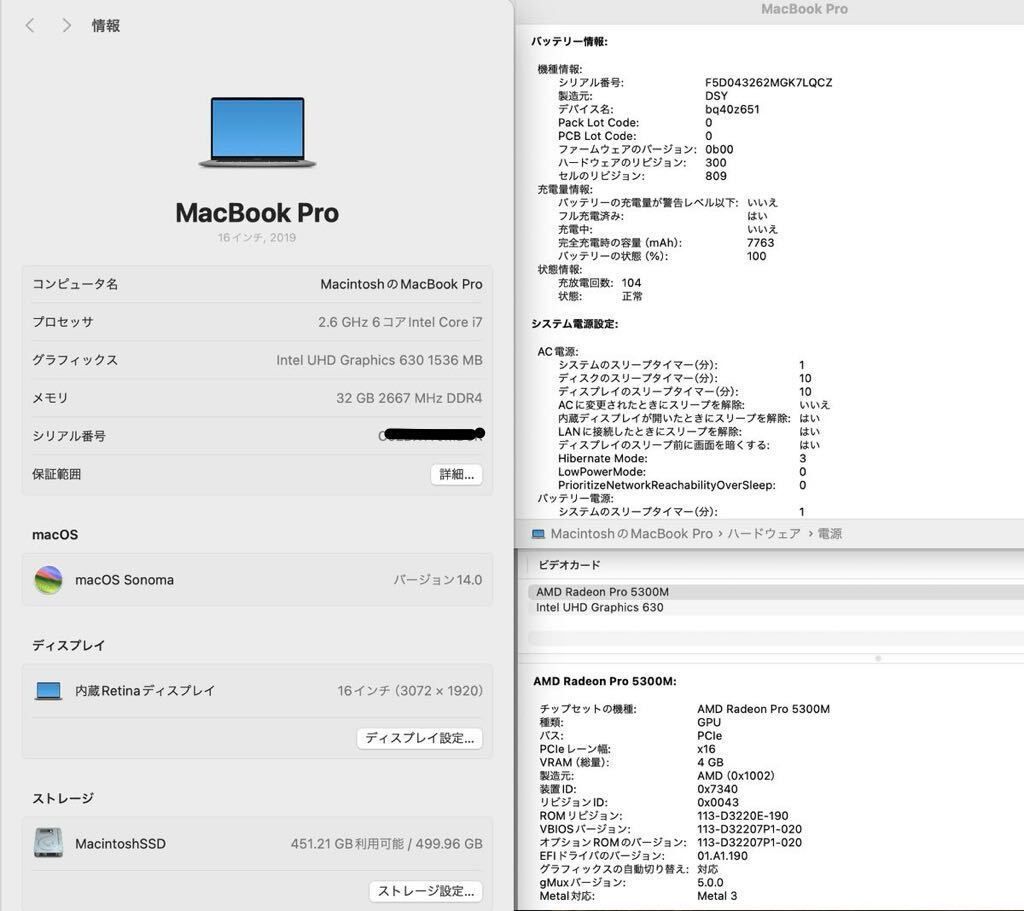
Task: Click the revision ID value 0x0043
Action: coord(718,803)
